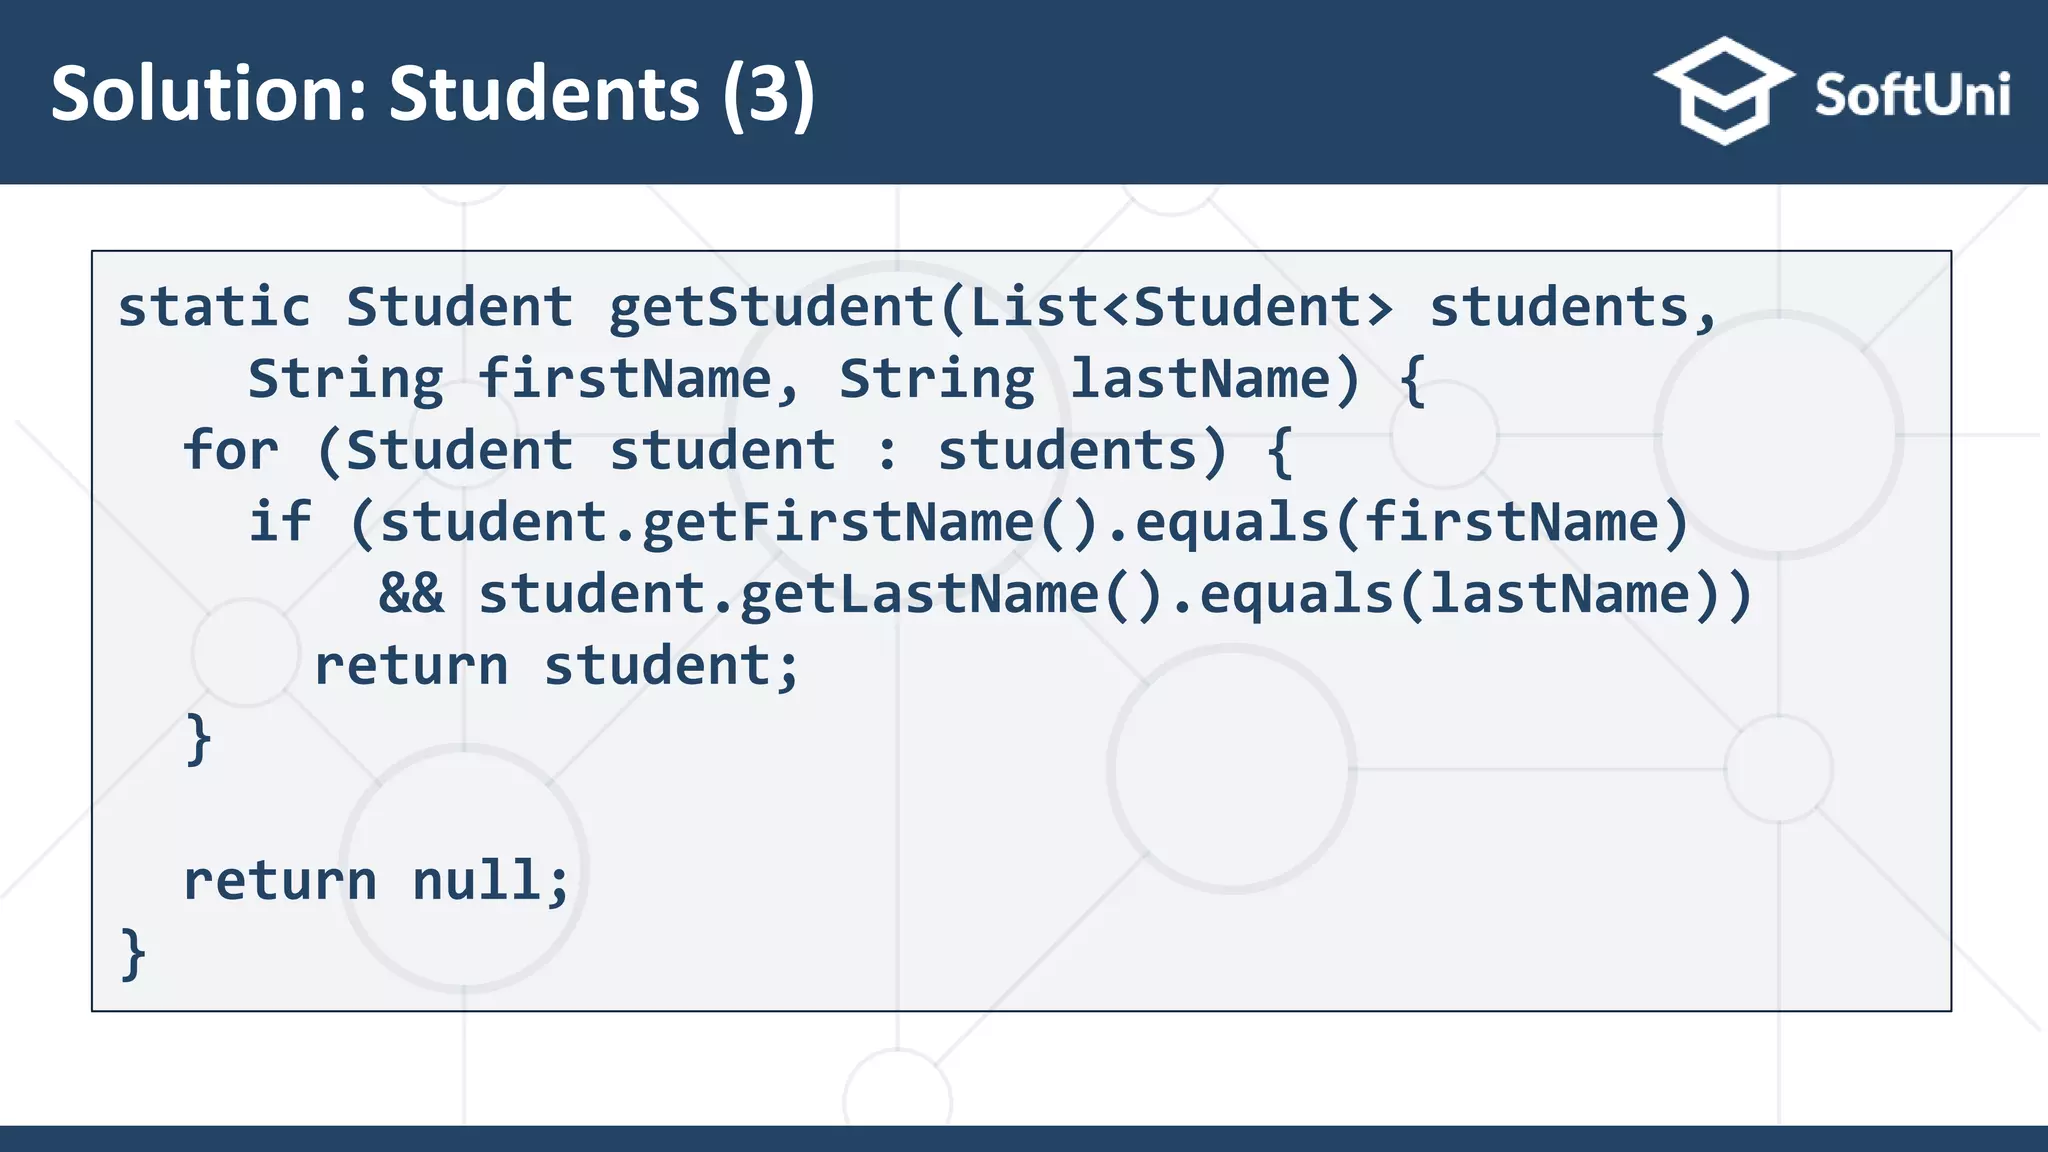Click "equals(lastName))" in the condition
2048x1152 pixels.
click(1476, 594)
